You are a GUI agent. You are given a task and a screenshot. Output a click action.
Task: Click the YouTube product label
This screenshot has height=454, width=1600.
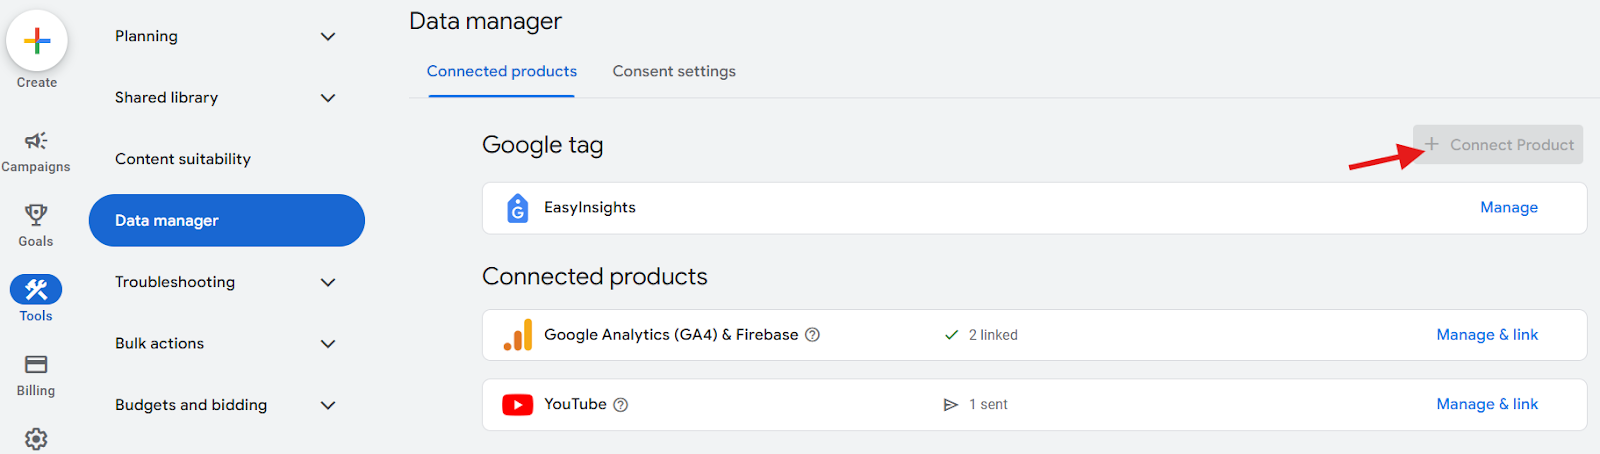pos(575,404)
